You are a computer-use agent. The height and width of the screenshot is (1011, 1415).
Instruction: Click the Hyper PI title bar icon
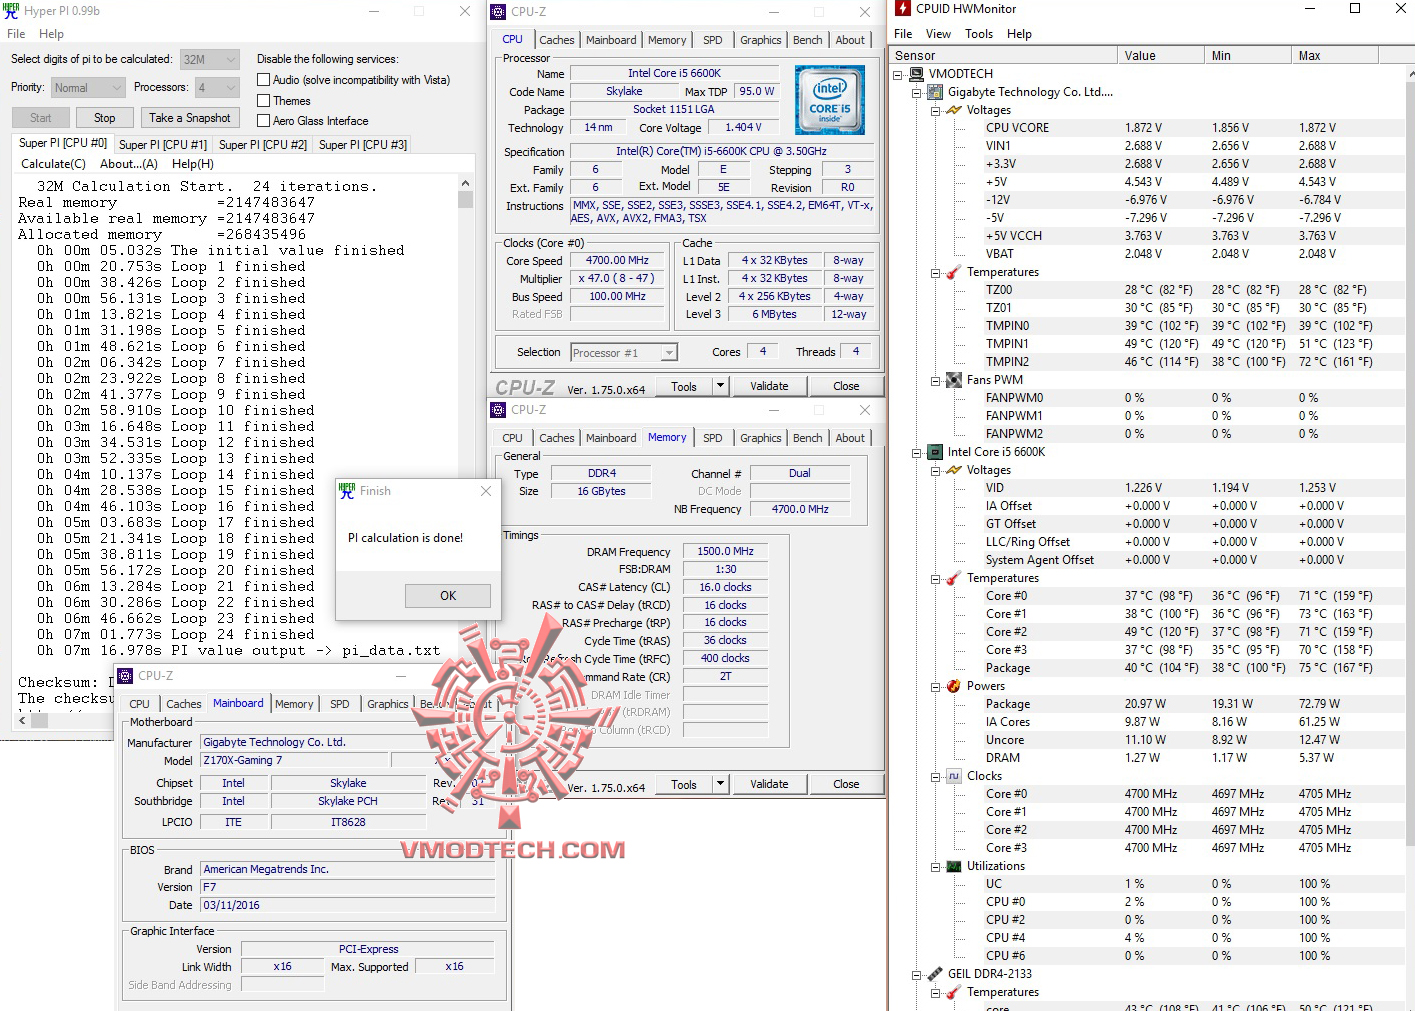pos(12,11)
